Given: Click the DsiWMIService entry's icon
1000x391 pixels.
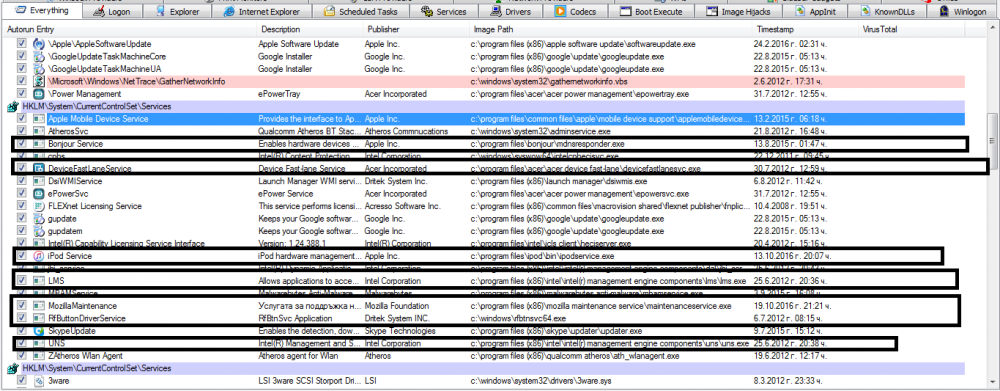Looking at the screenshot, I should [38, 181].
